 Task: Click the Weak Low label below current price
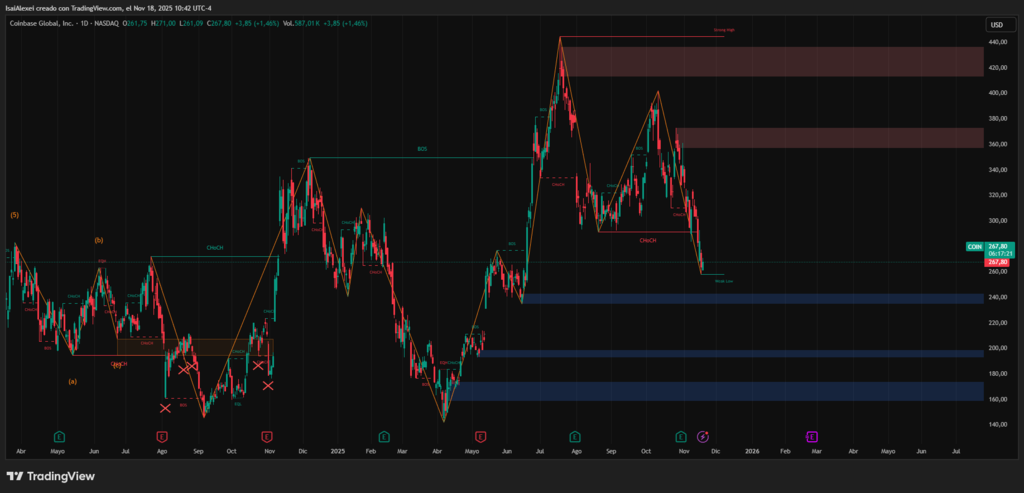point(724,281)
